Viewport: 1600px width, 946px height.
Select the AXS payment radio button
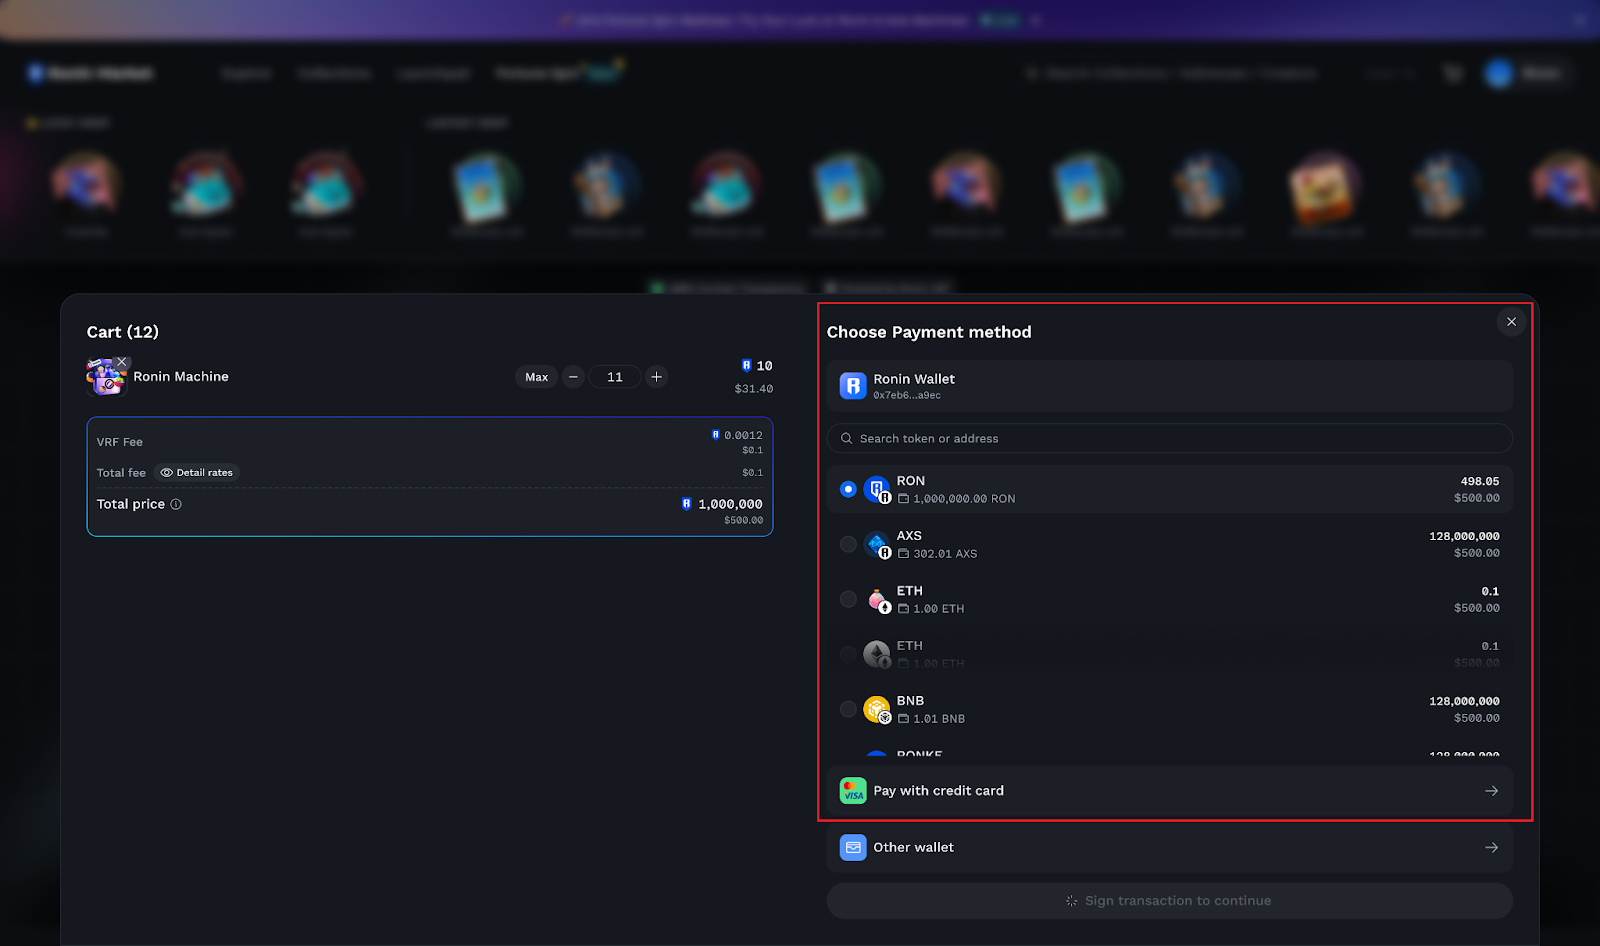tap(848, 544)
